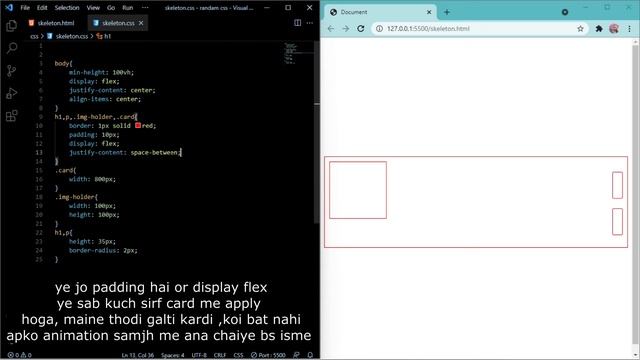This screenshot has width=640, height=360.
Task: Click Ln 13, Col 36 cursor position
Action: click(138, 355)
